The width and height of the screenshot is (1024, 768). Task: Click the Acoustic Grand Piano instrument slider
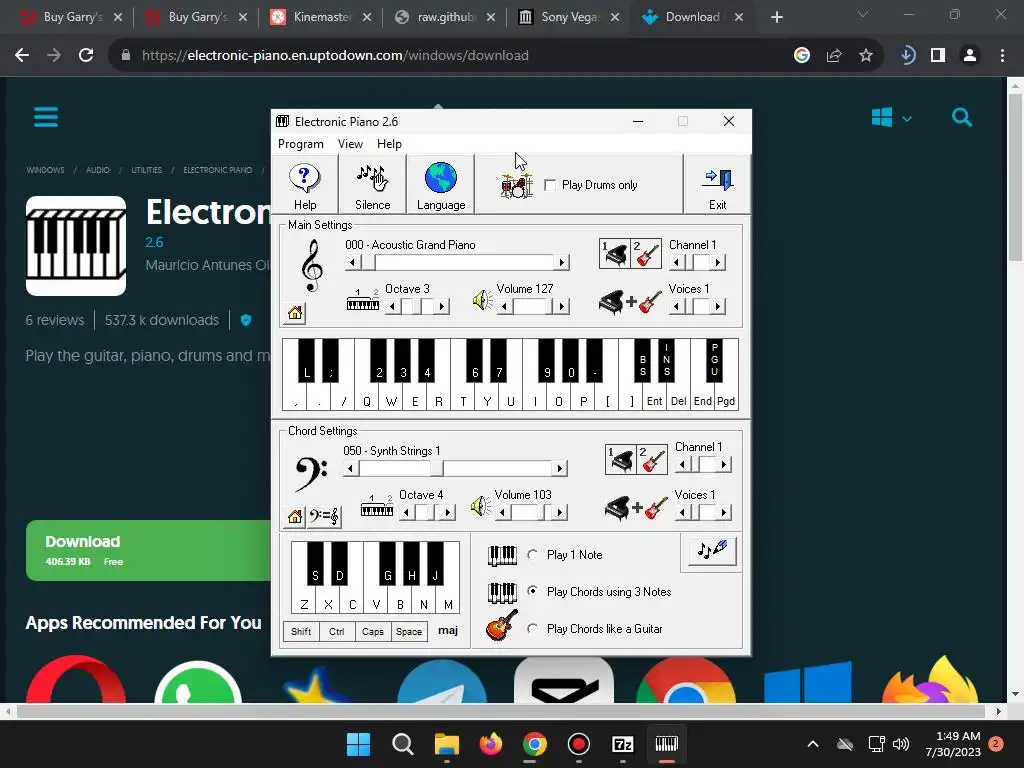coord(457,263)
